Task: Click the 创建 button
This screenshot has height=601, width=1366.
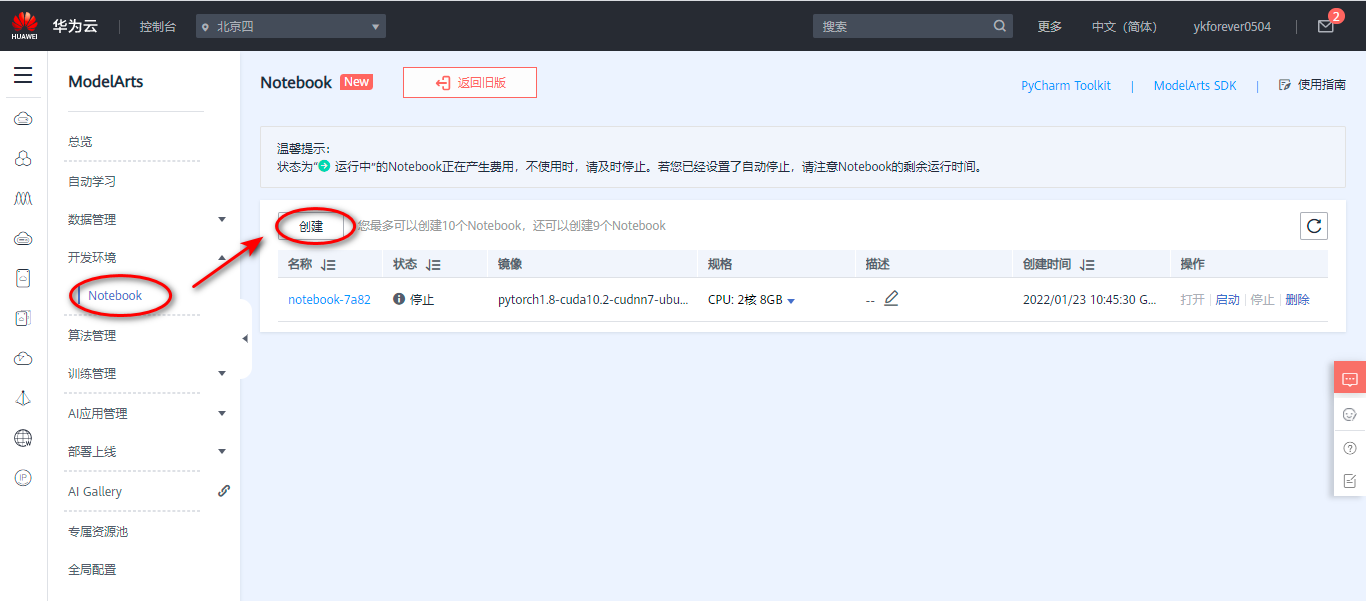Action: [311, 226]
